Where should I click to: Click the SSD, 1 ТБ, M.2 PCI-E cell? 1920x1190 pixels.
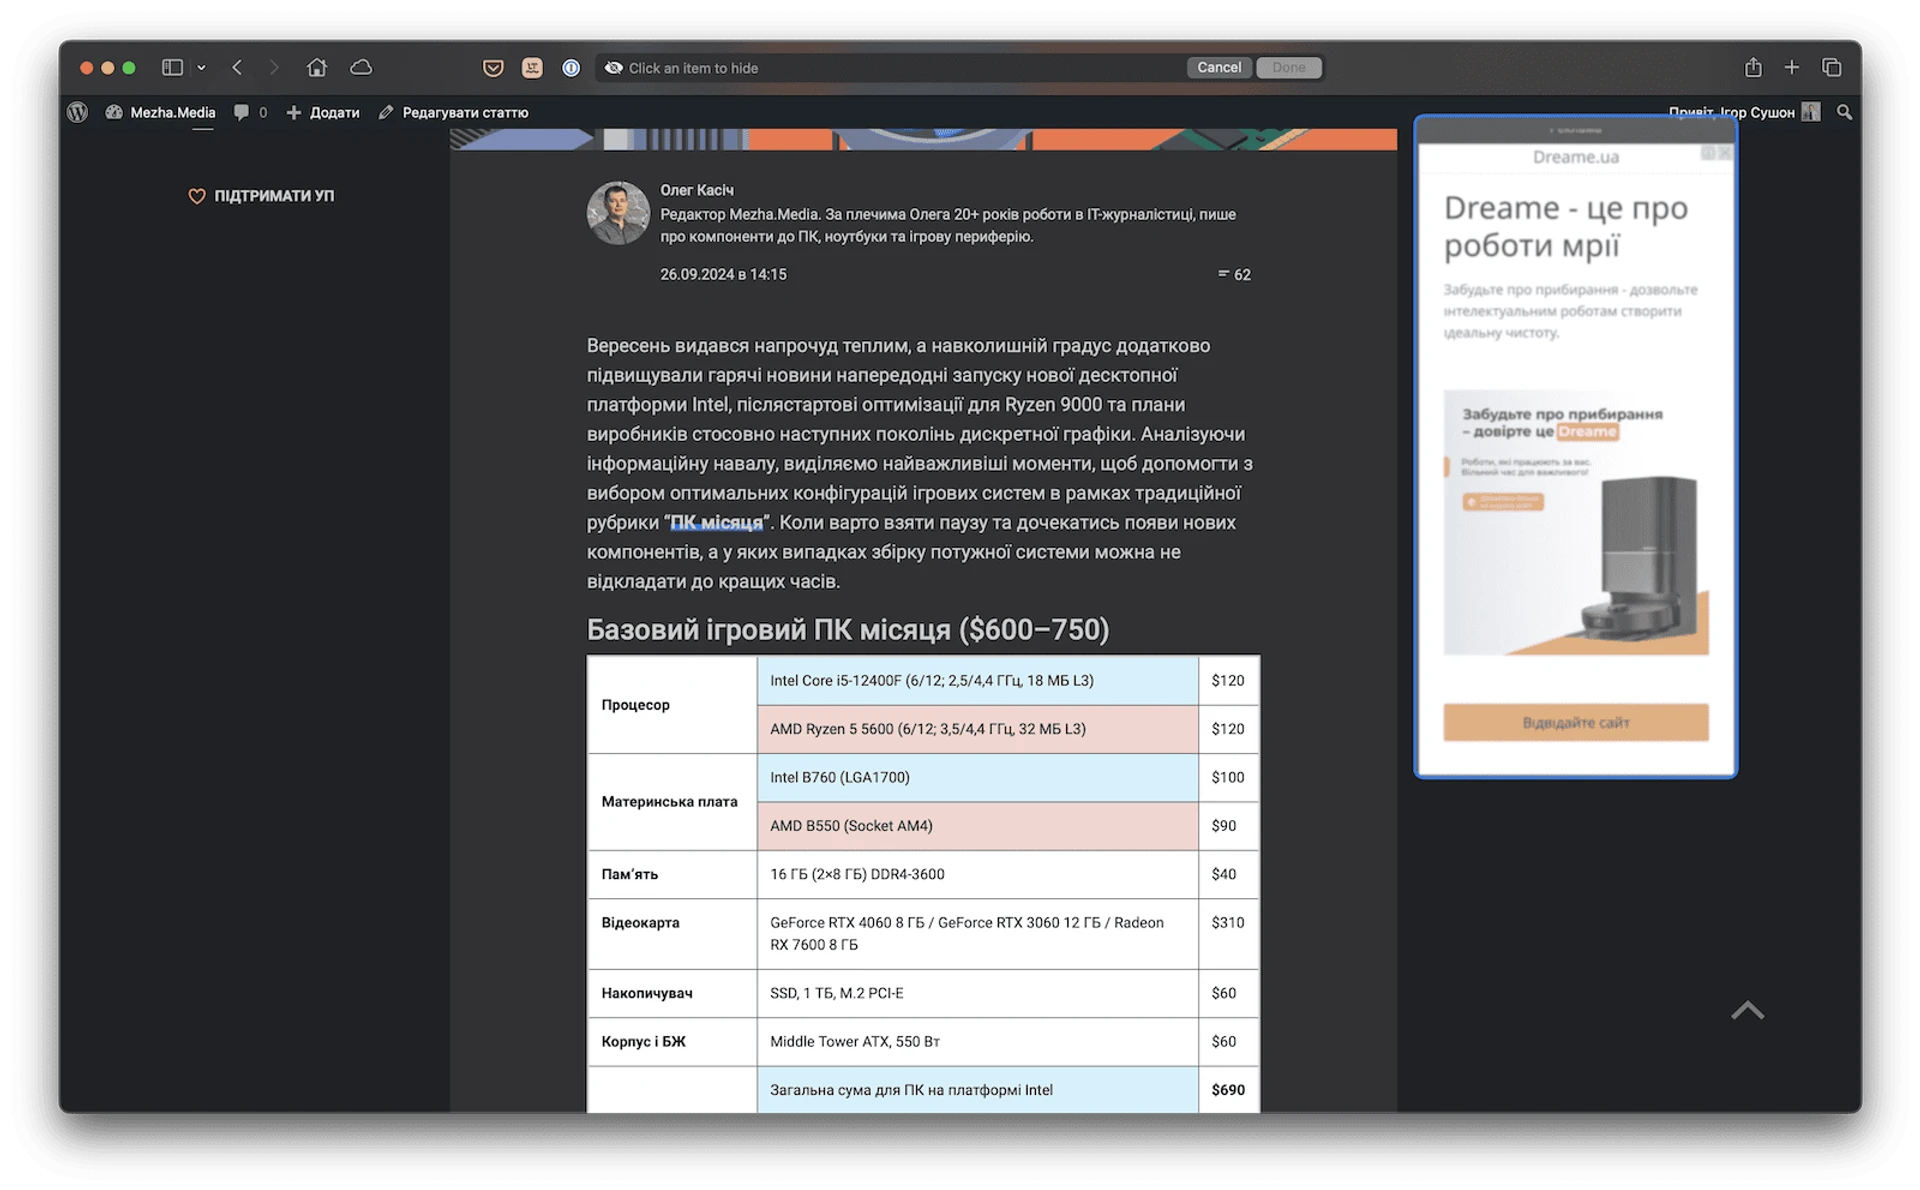click(977, 993)
